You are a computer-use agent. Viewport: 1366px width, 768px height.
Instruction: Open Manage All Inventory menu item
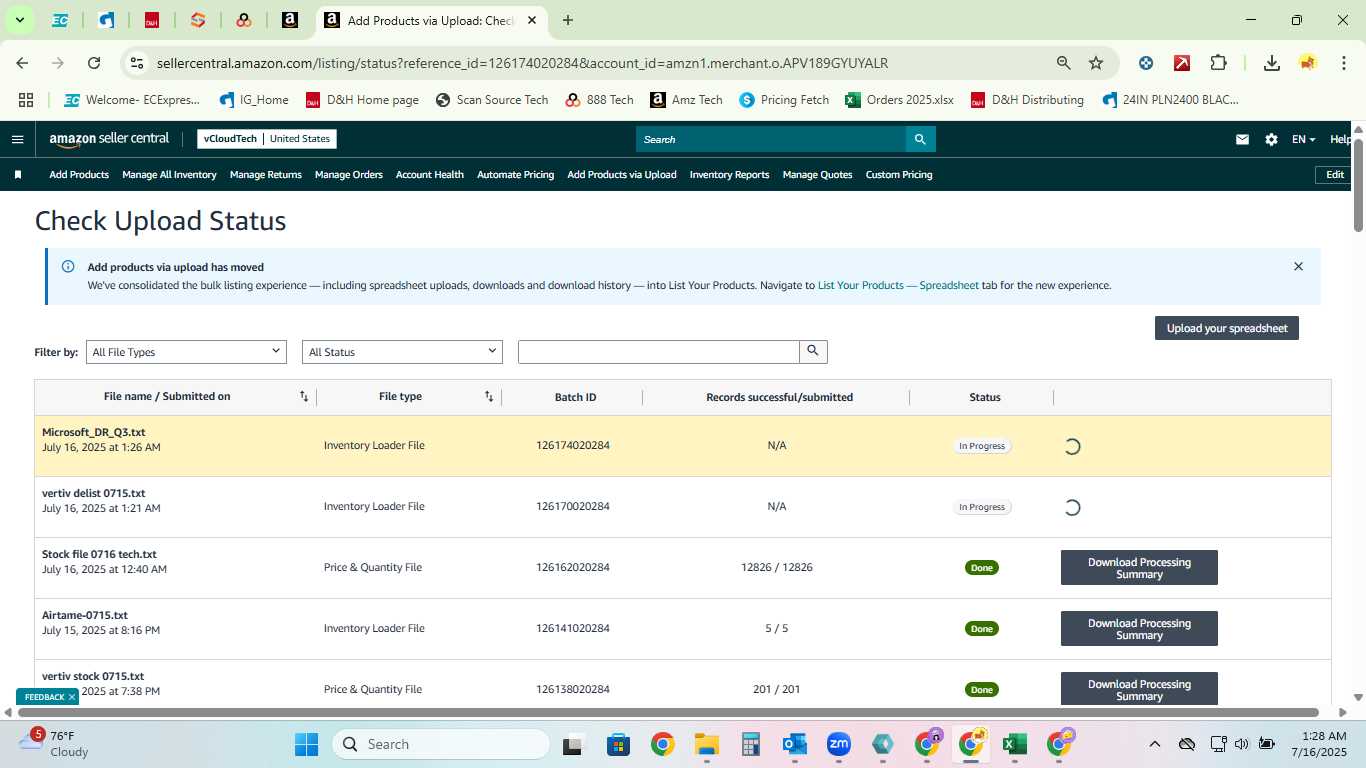pyautogui.click(x=169, y=174)
